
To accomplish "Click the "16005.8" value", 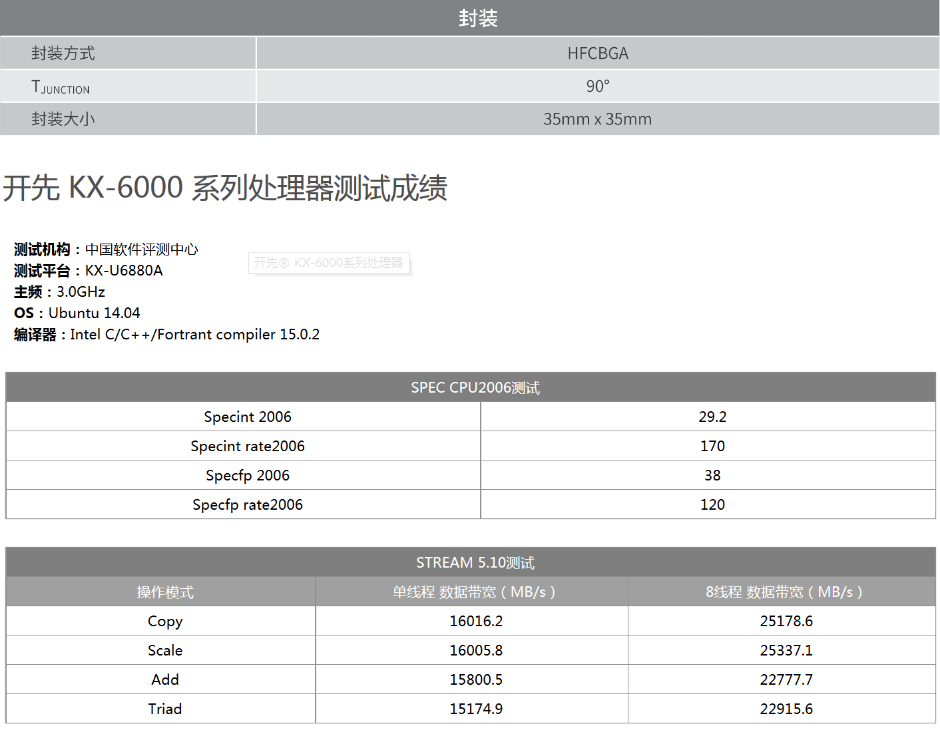I will [476, 650].
